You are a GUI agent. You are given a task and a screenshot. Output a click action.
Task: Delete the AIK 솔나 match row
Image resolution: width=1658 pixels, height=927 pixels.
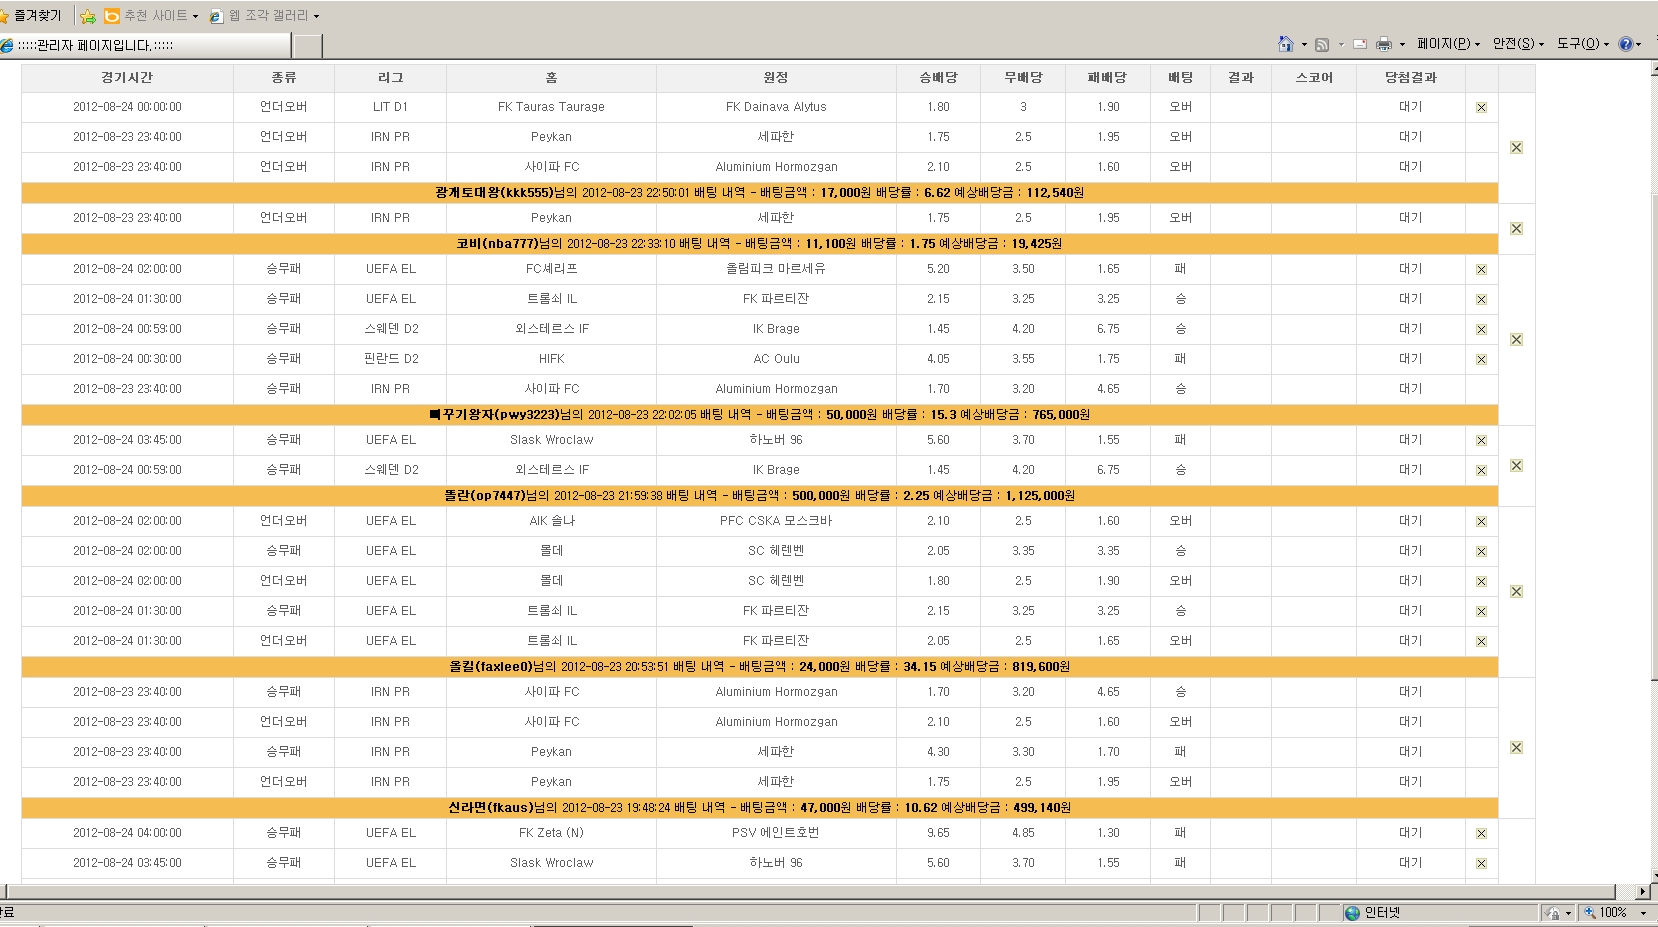1481,521
